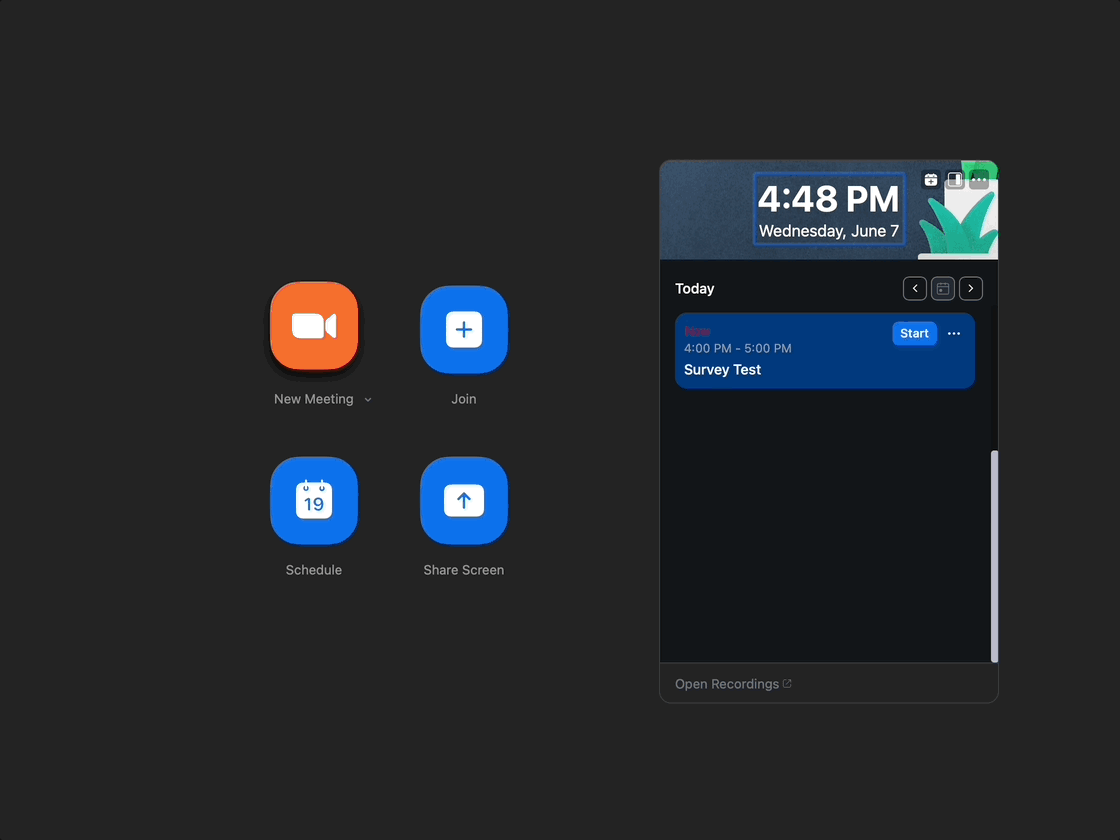Viewport: 1120px width, 840px height.
Task: Click the Open Recordings link
Action: 733,684
